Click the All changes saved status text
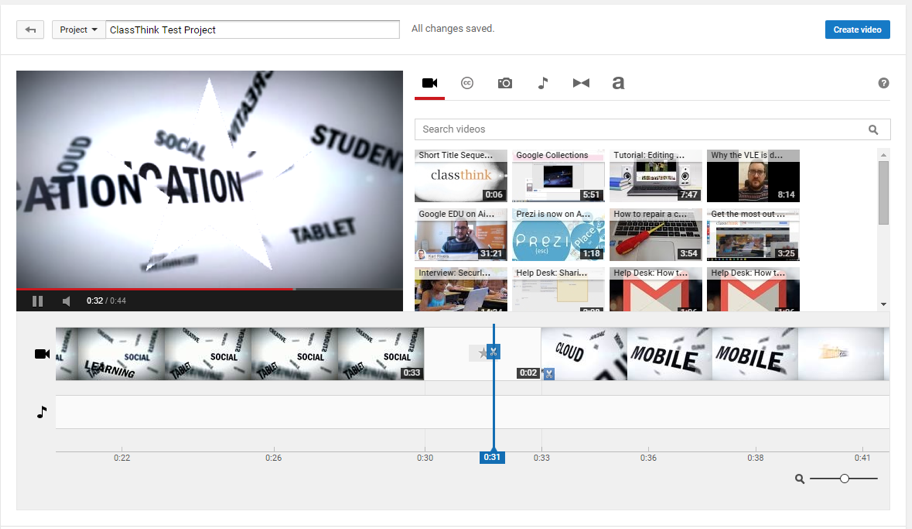The image size is (912, 529). [x=453, y=28]
